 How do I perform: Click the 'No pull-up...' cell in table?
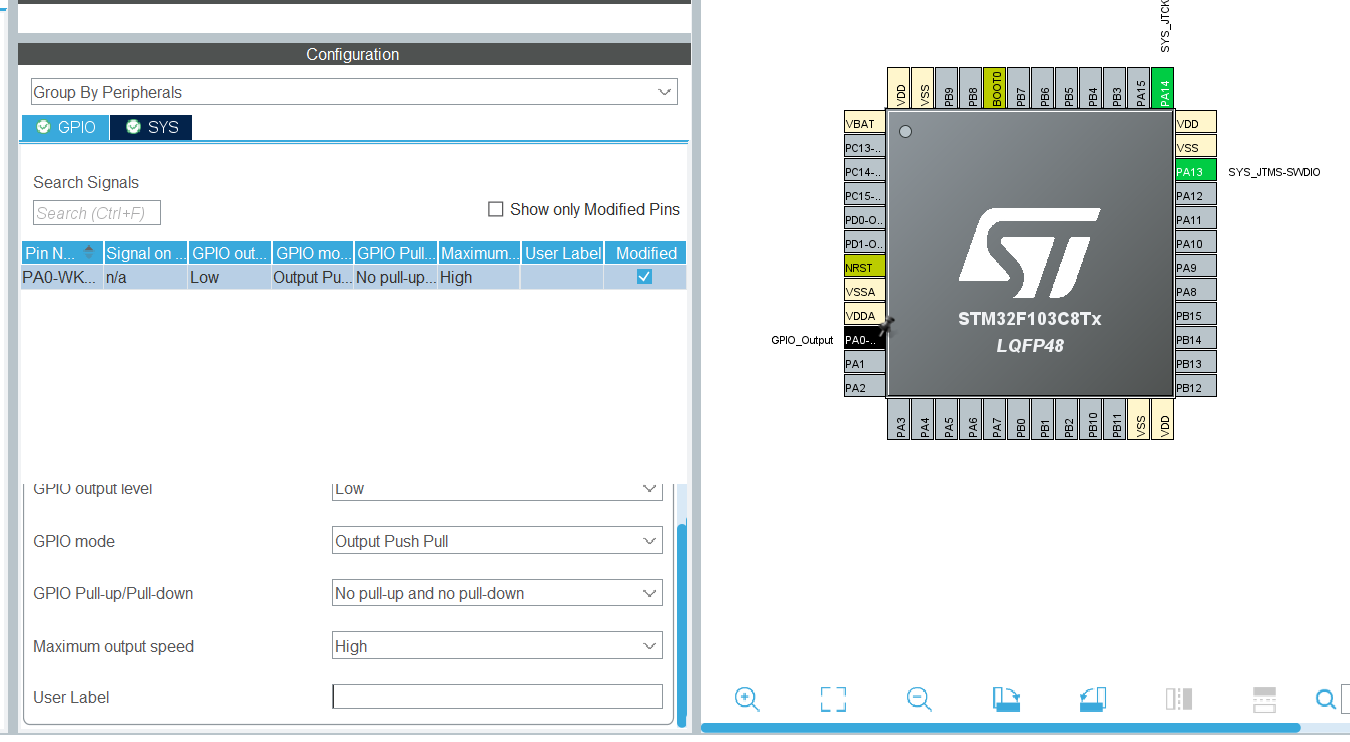pyautogui.click(x=396, y=277)
